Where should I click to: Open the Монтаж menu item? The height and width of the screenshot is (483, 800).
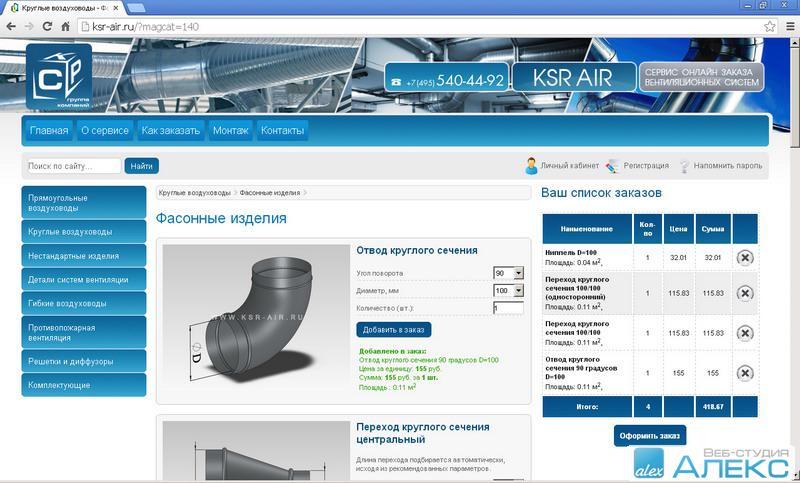[x=230, y=131]
